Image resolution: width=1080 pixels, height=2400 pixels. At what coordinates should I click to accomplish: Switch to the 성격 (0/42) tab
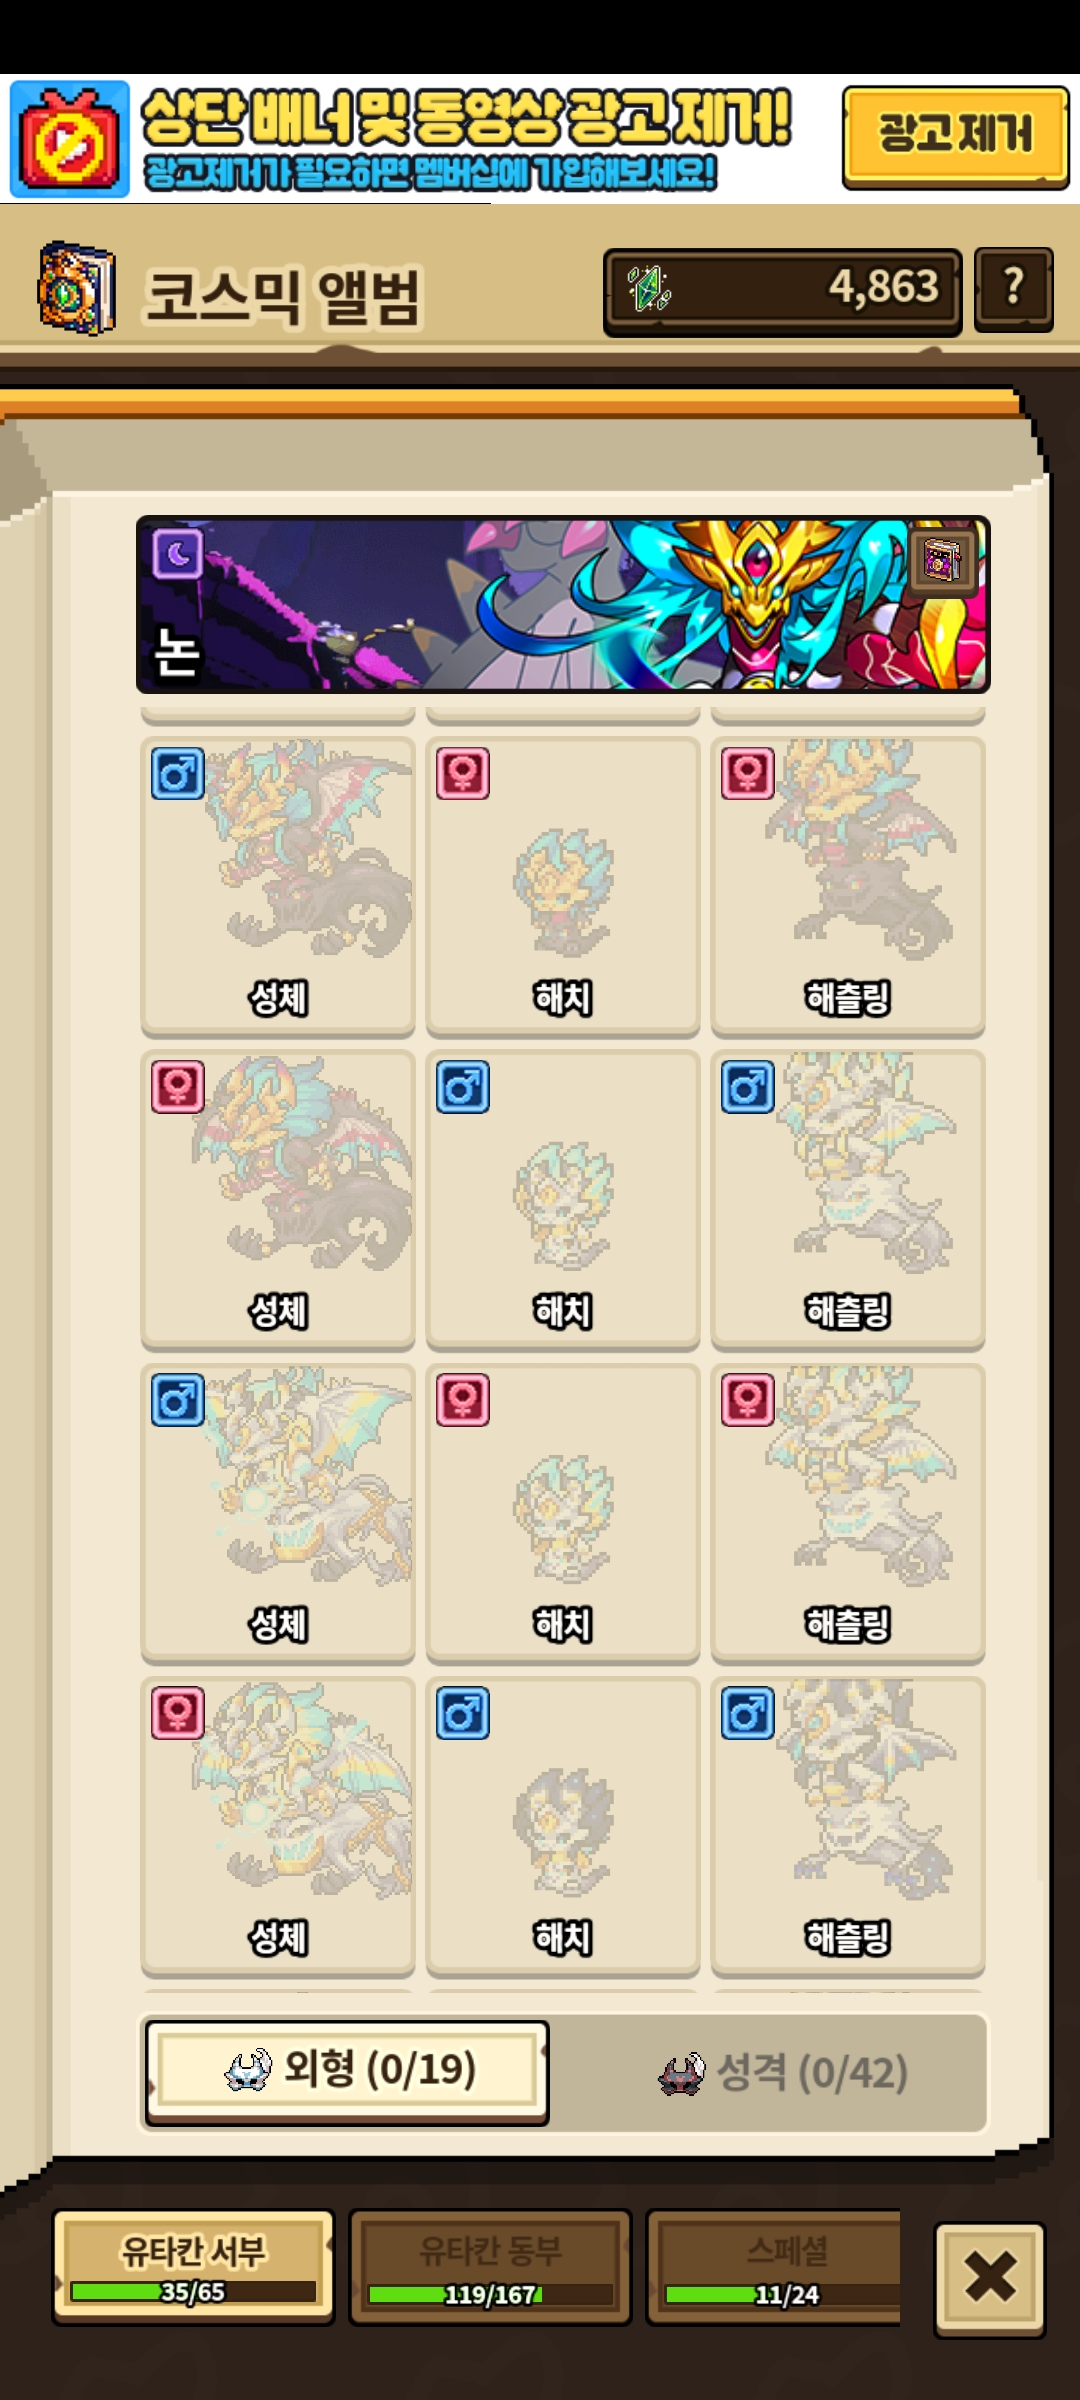point(782,2073)
